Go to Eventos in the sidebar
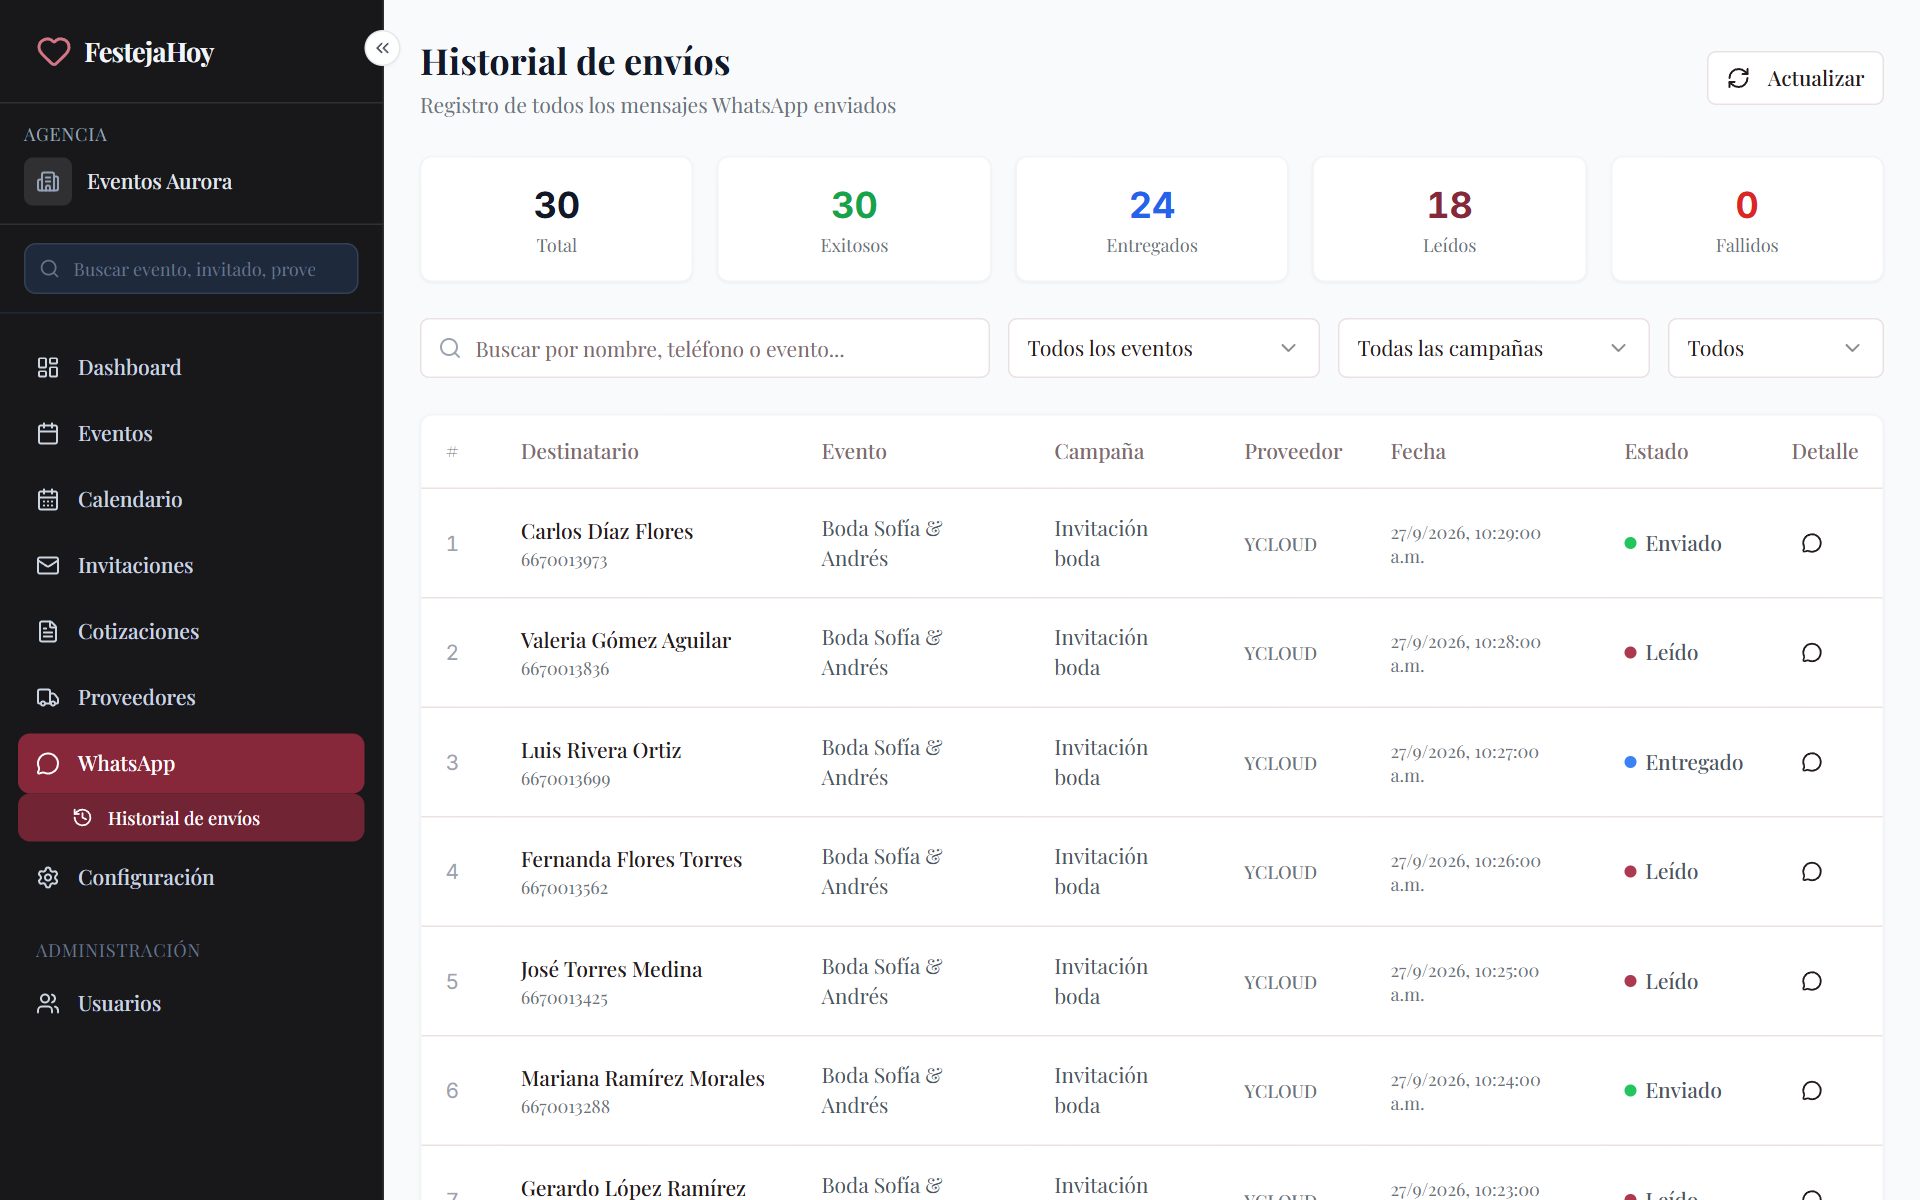 (191, 434)
